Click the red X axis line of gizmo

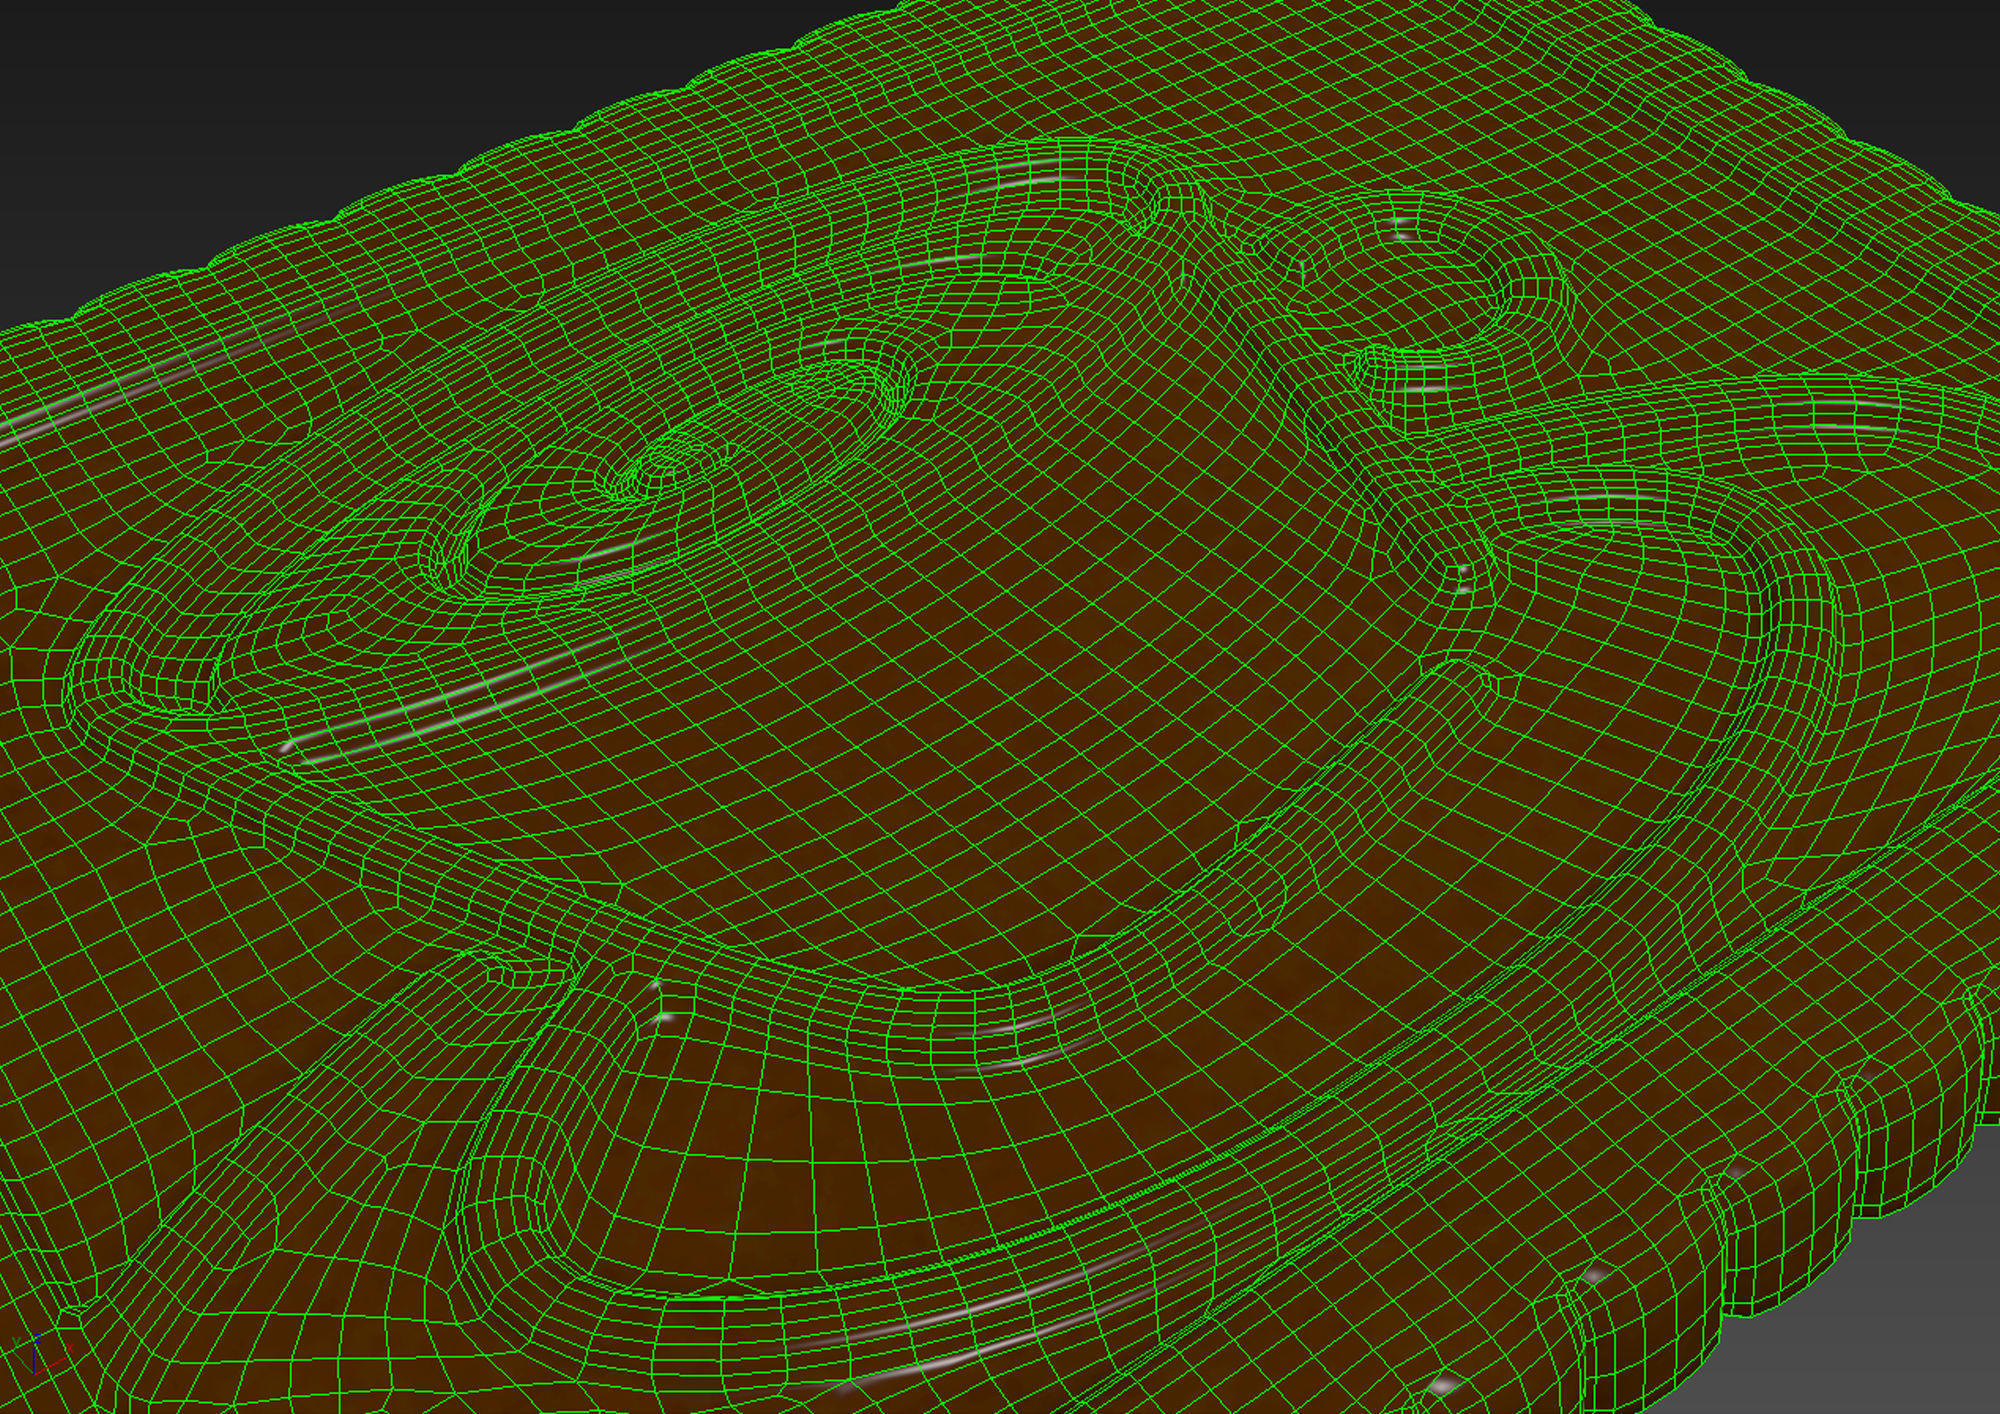tap(52, 1365)
